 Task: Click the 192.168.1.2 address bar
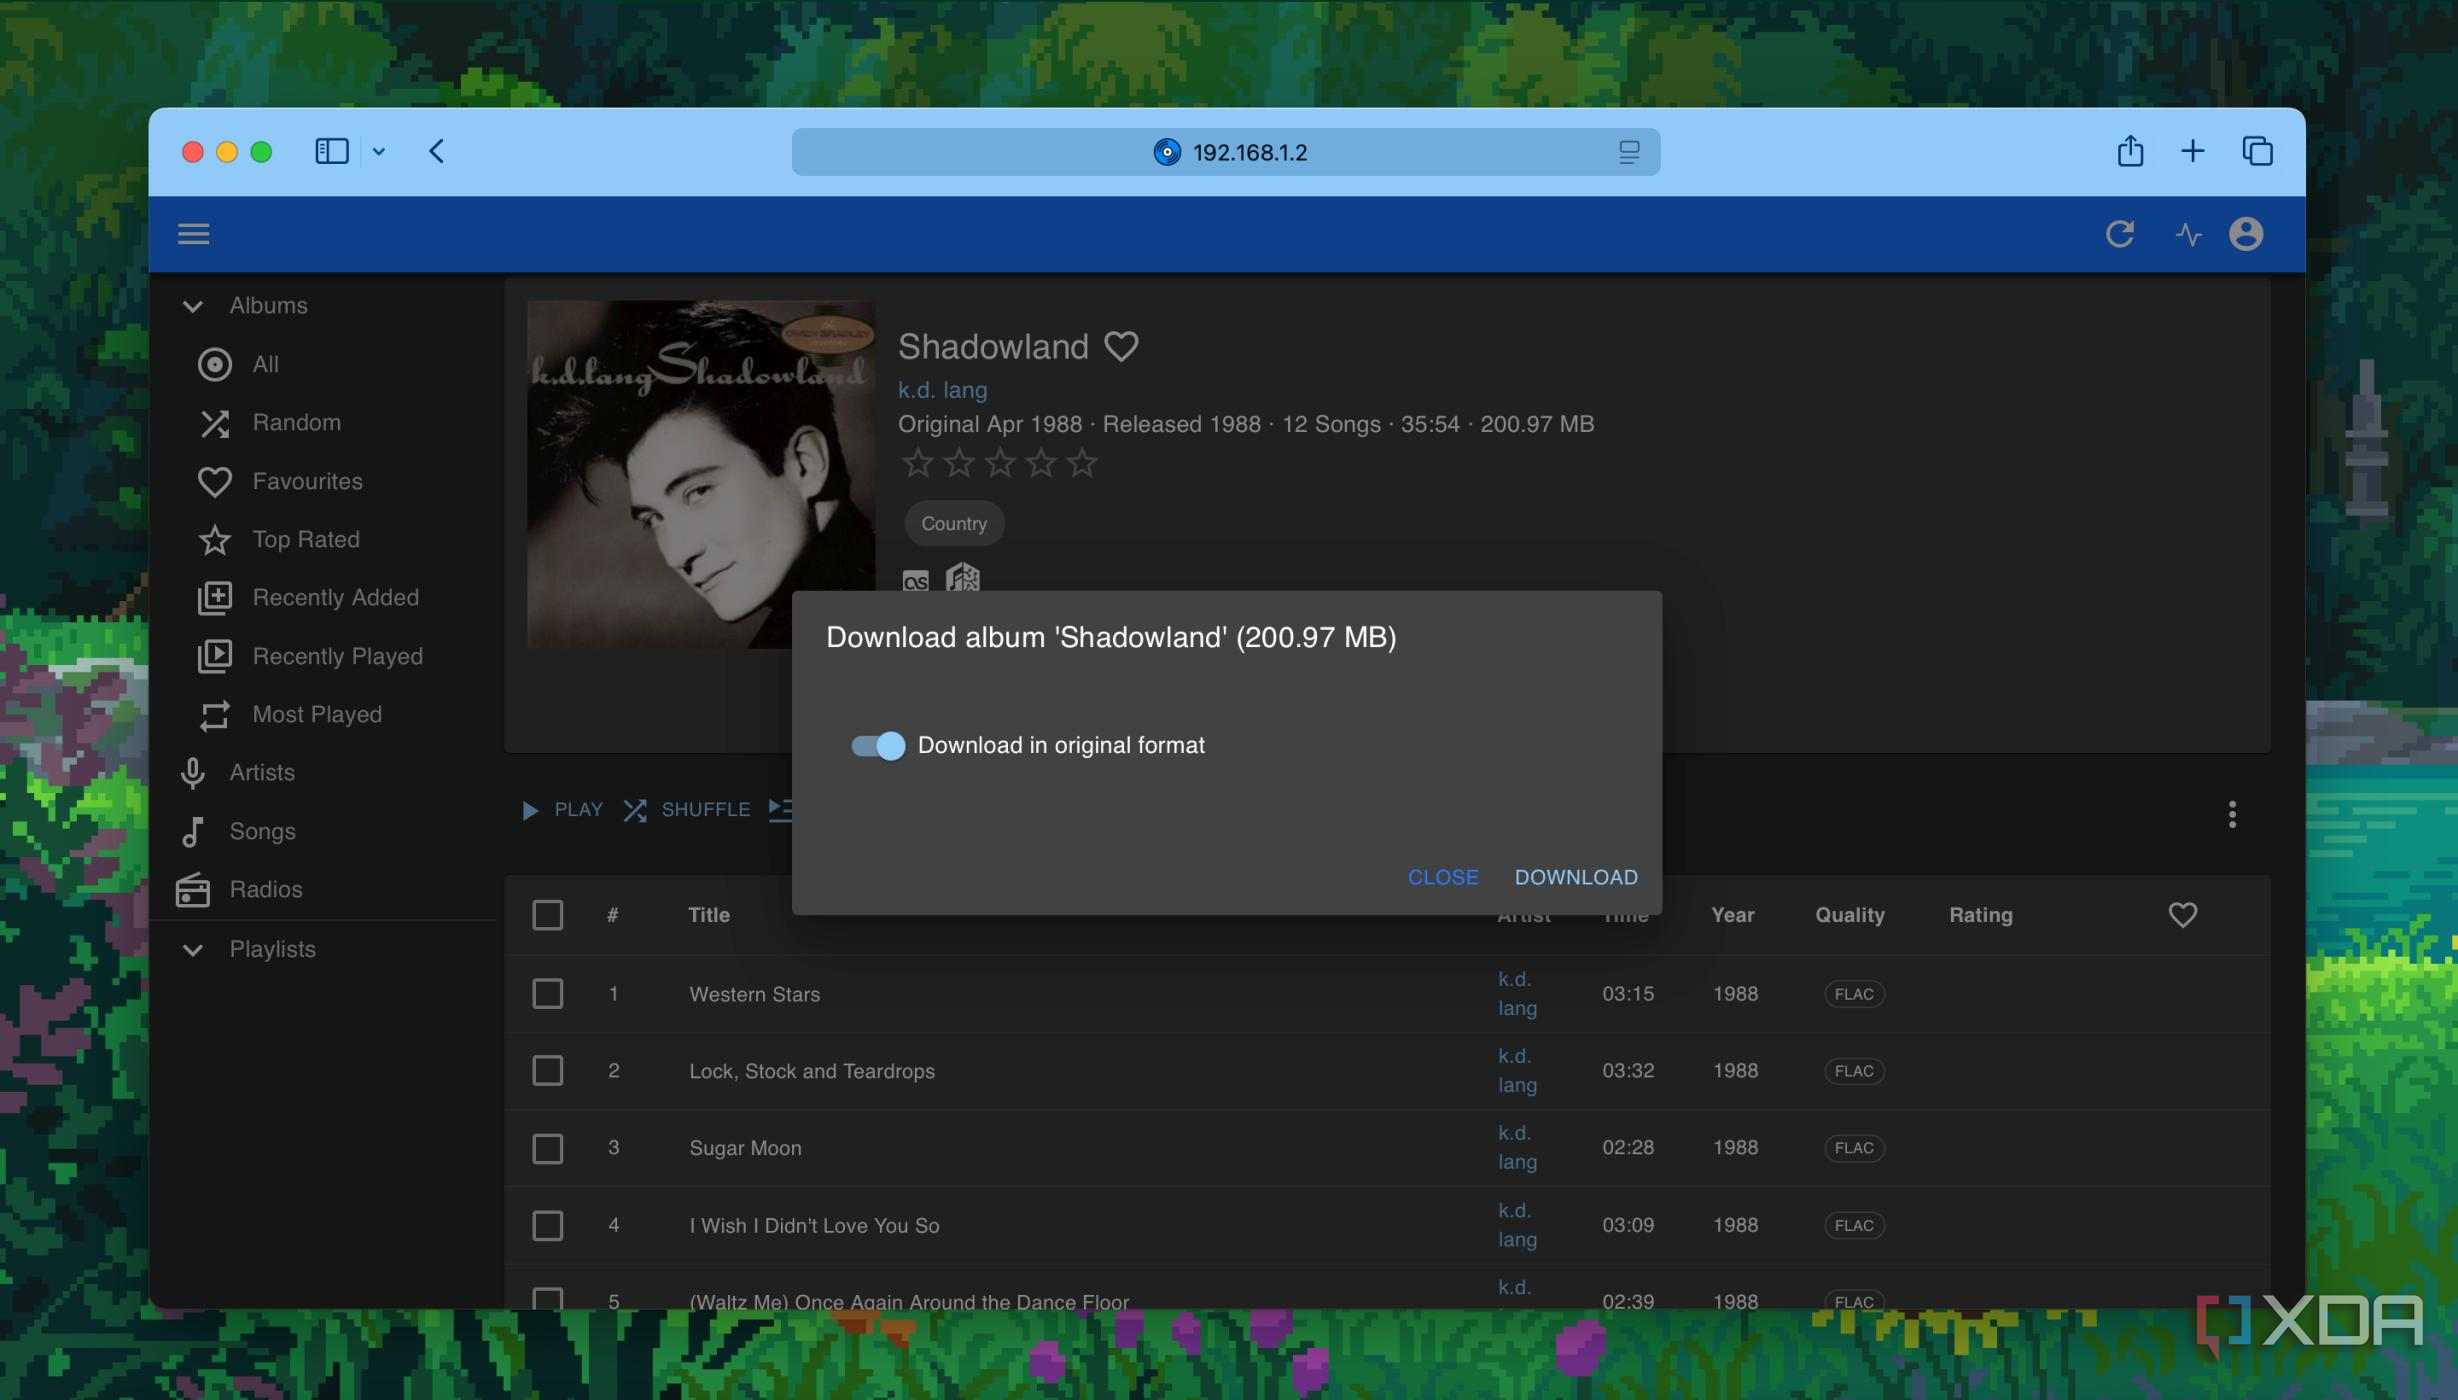click(1226, 152)
